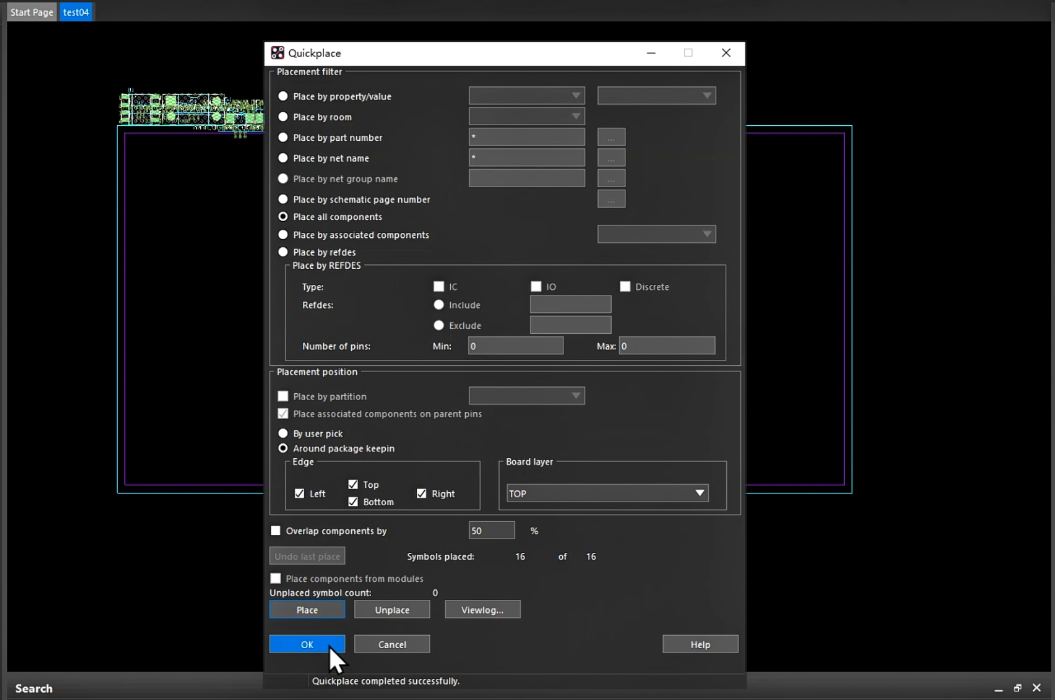This screenshot has width=1055, height=700.
Task: Enable the IO type checkbox
Action: point(536,287)
